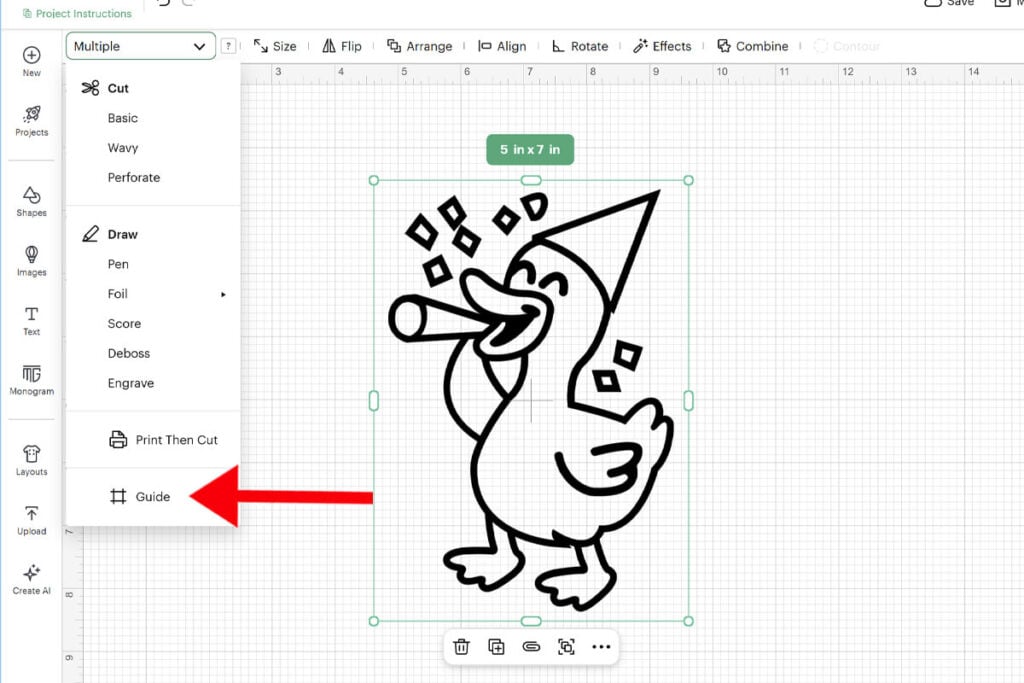This screenshot has height=683, width=1024.
Task: Click the Upload icon
Action: pyautogui.click(x=31, y=520)
